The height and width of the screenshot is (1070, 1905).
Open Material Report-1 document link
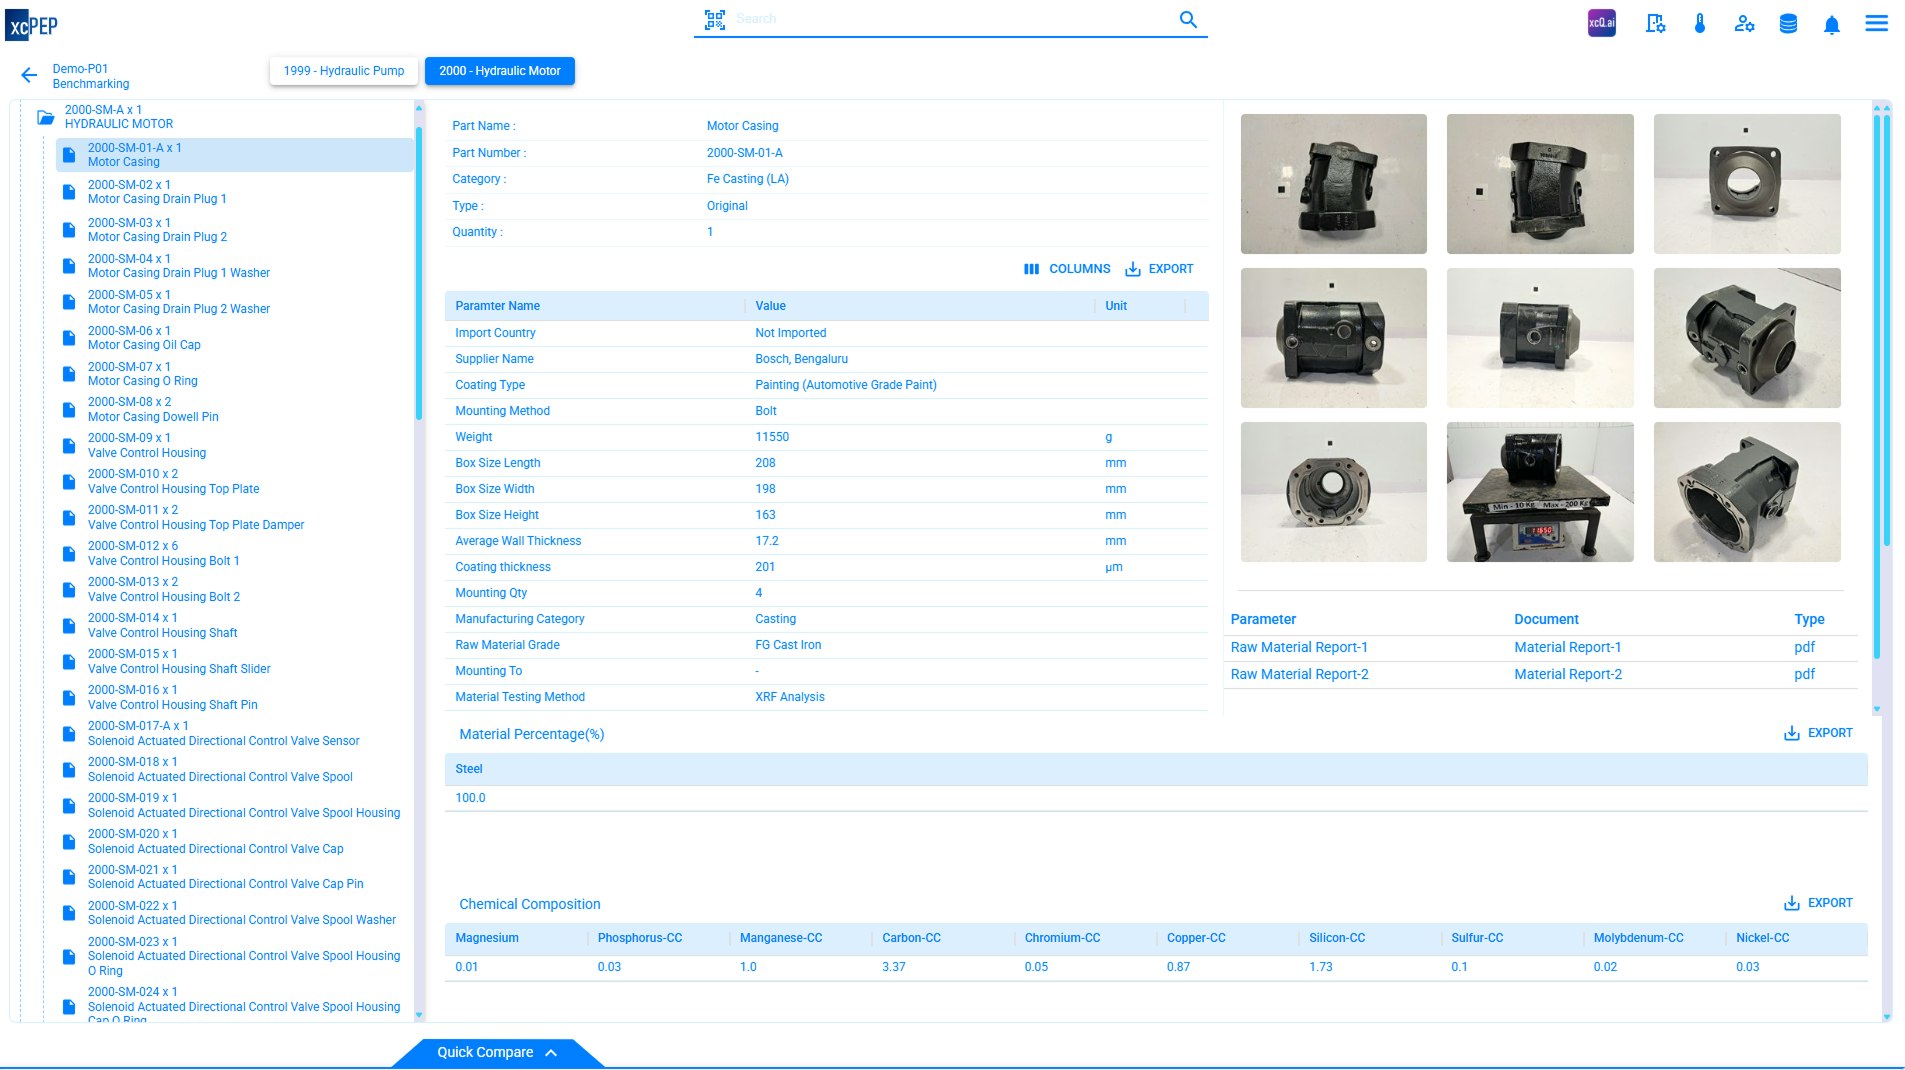point(1567,648)
